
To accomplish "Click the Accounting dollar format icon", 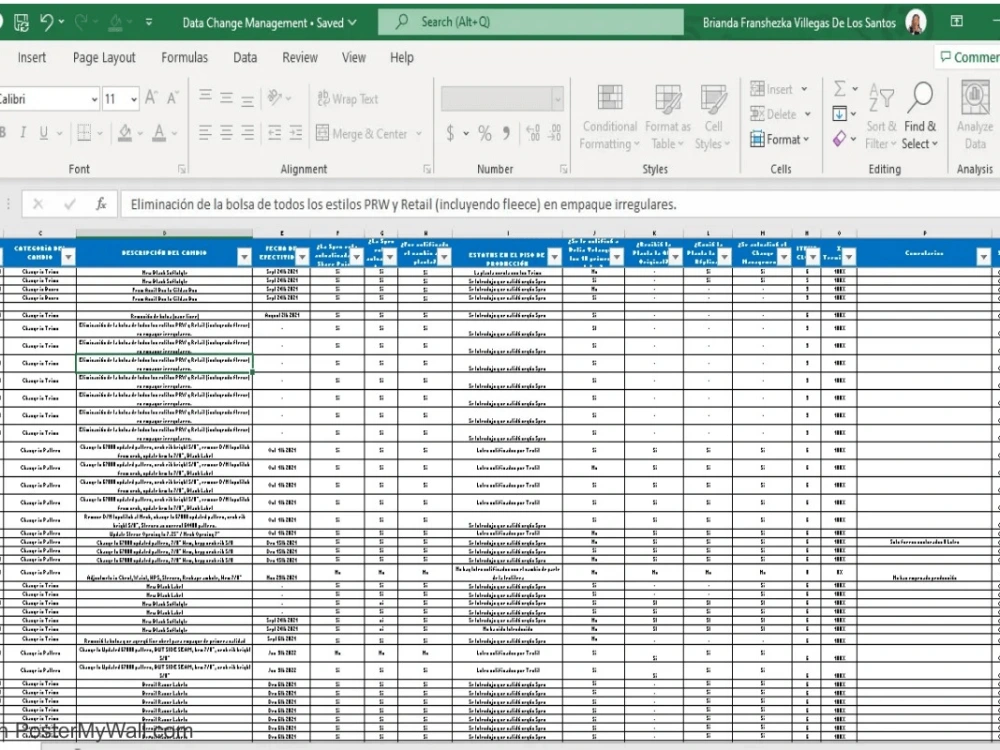I will coord(450,133).
